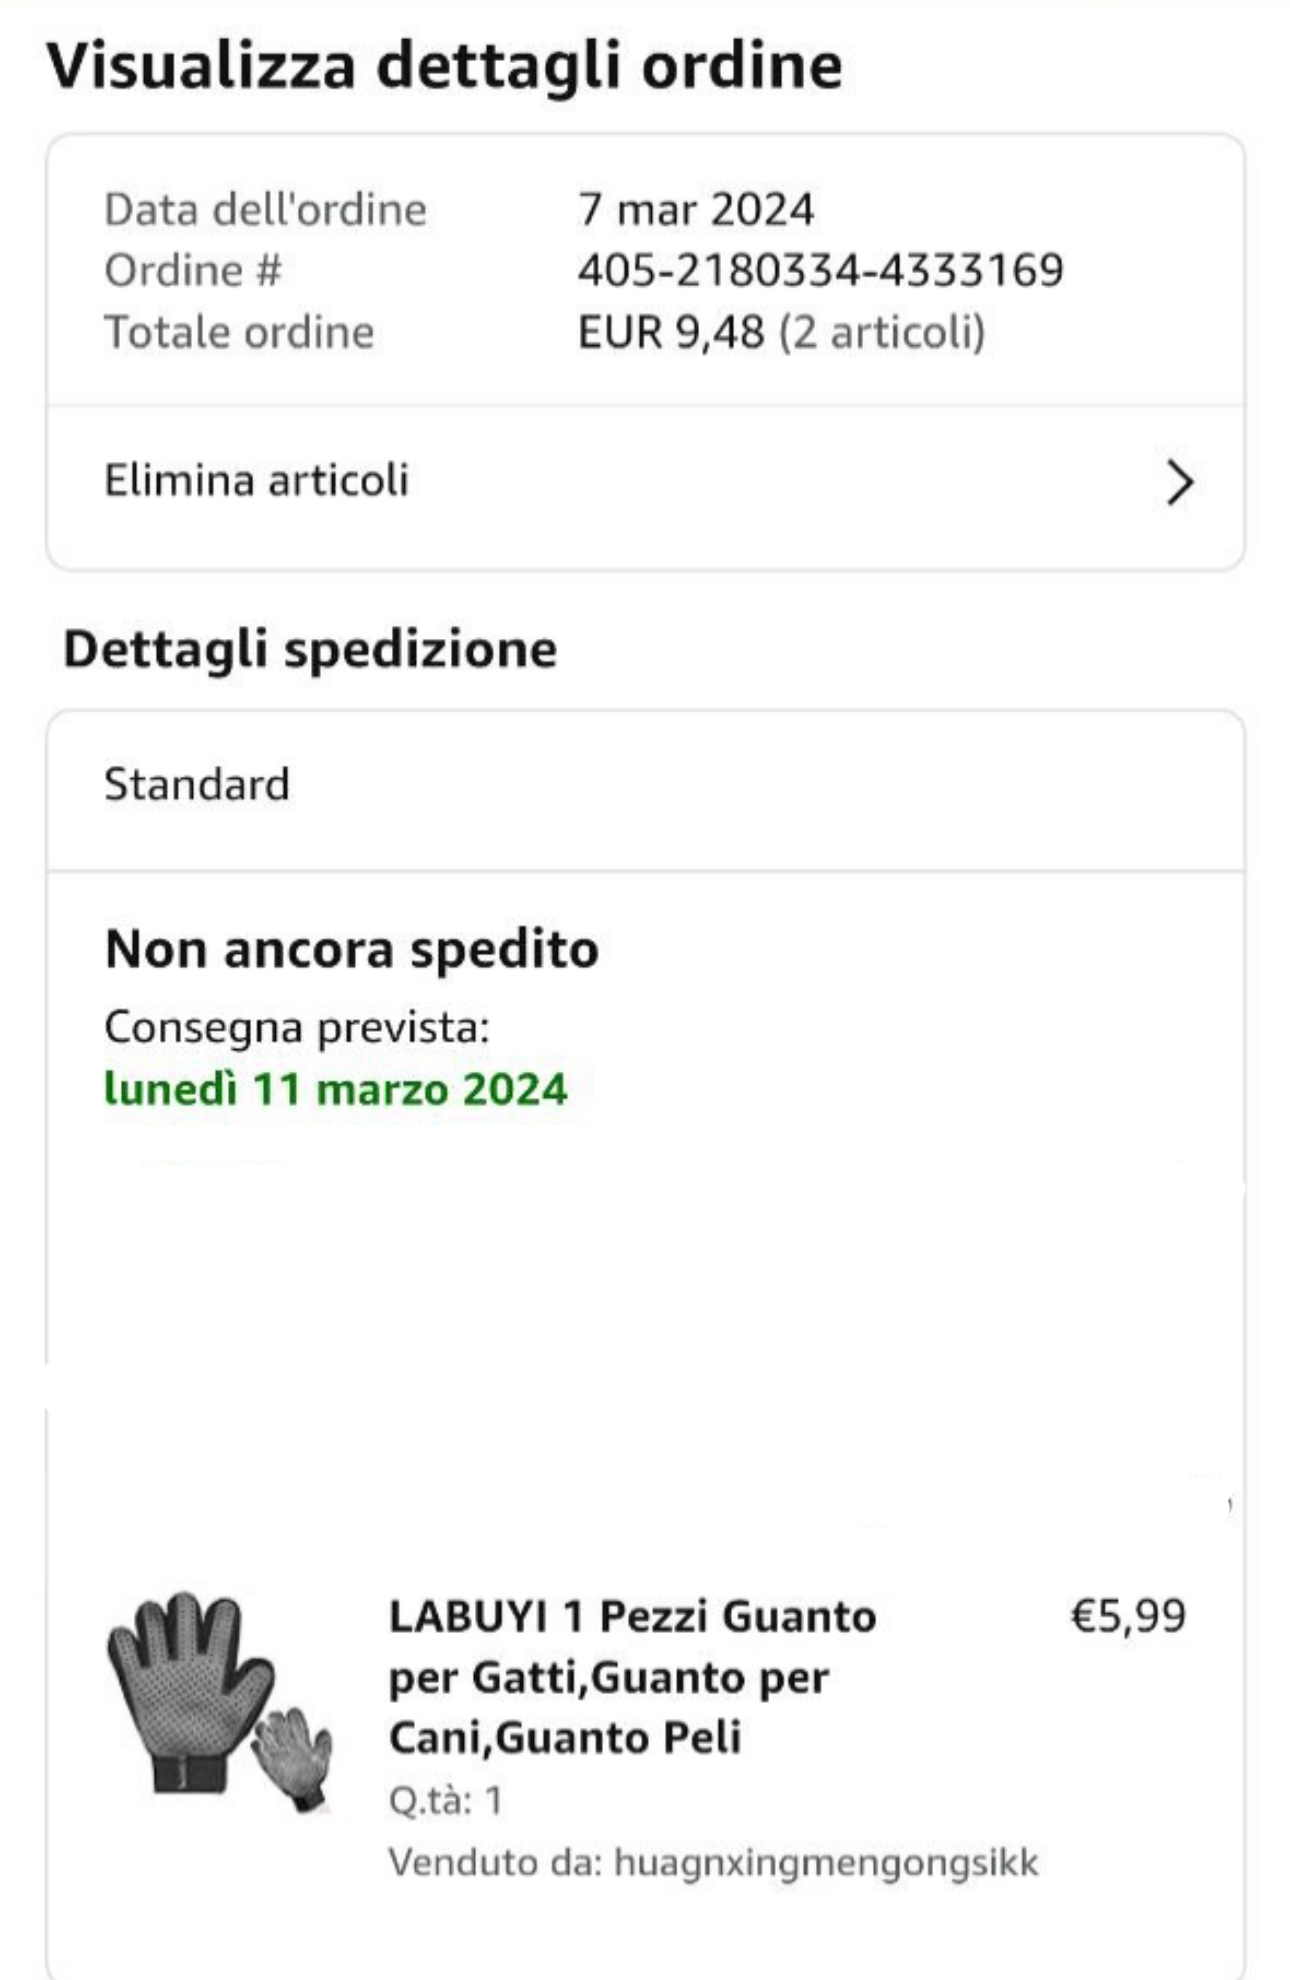Image resolution: width=1290 pixels, height=1980 pixels.
Task: Select order number 405-2180334-4333169
Action: pos(821,270)
